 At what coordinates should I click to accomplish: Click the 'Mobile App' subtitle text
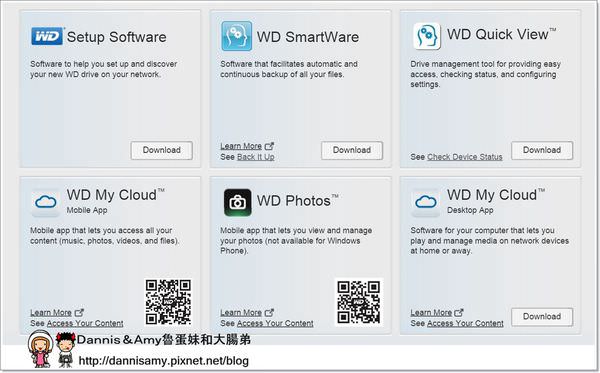tap(87, 210)
